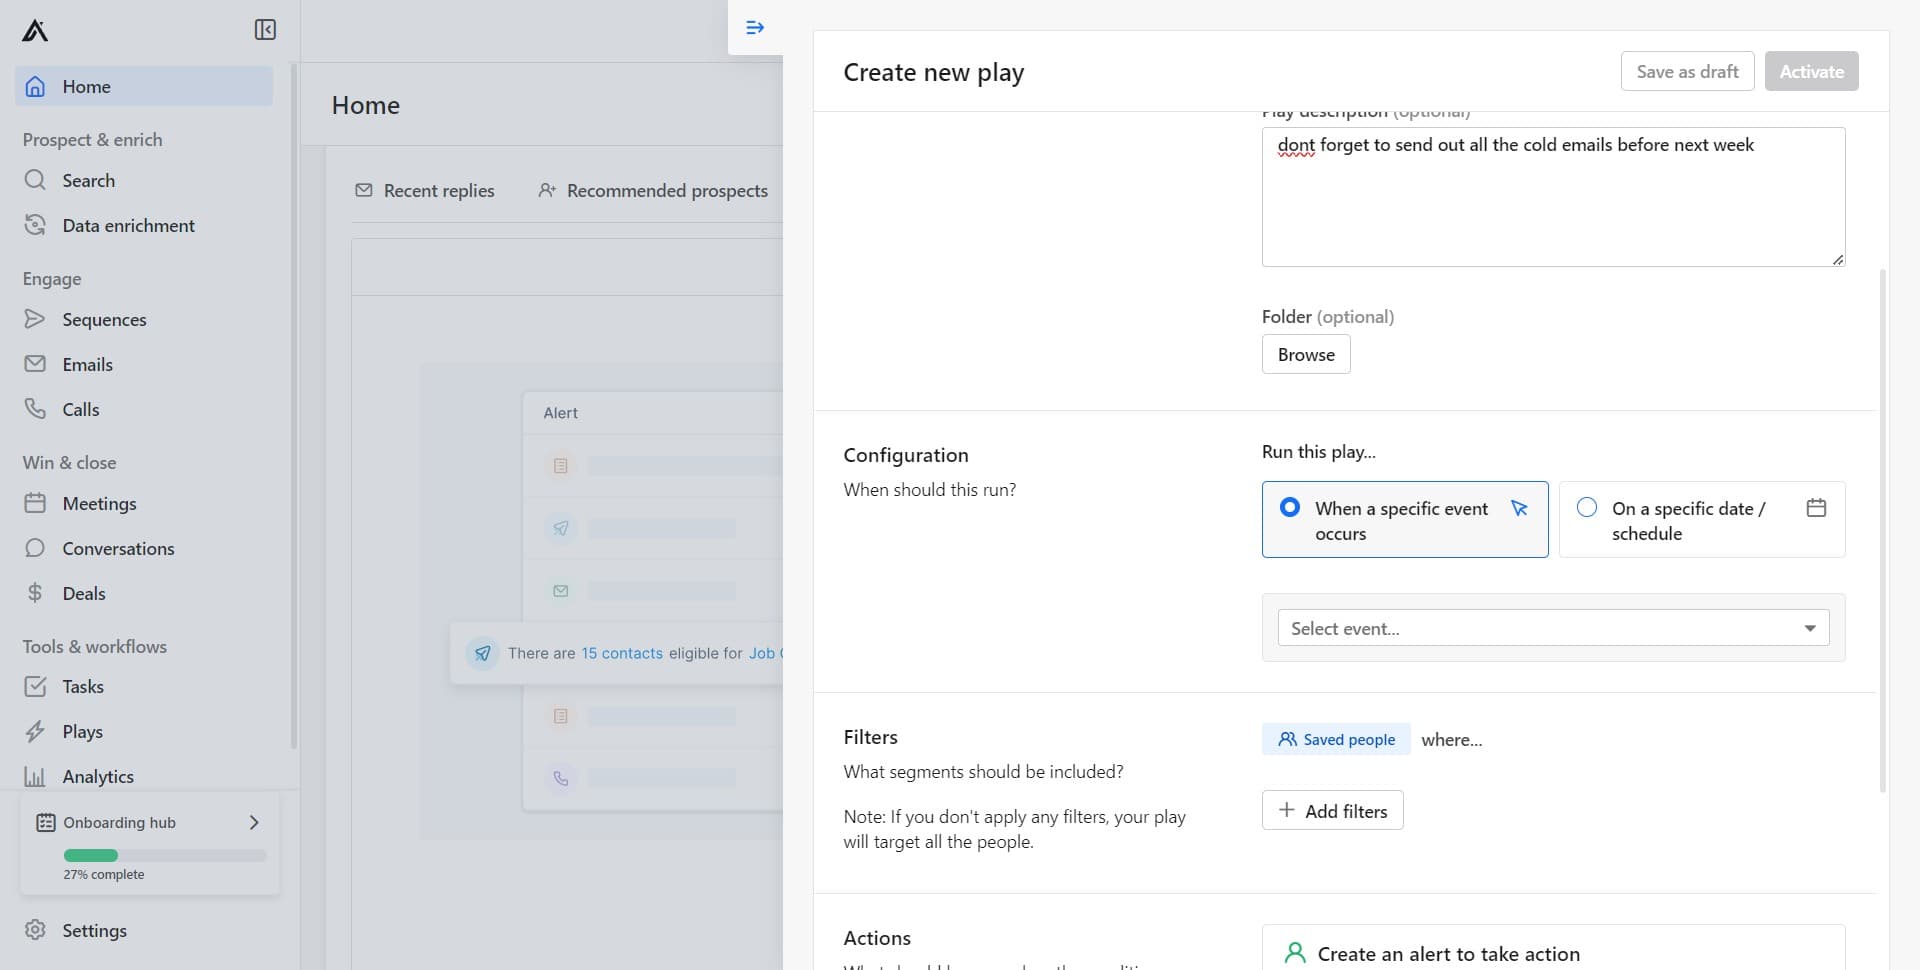The image size is (1920, 970).
Task: Switch to Recent replies tab
Action: click(425, 191)
